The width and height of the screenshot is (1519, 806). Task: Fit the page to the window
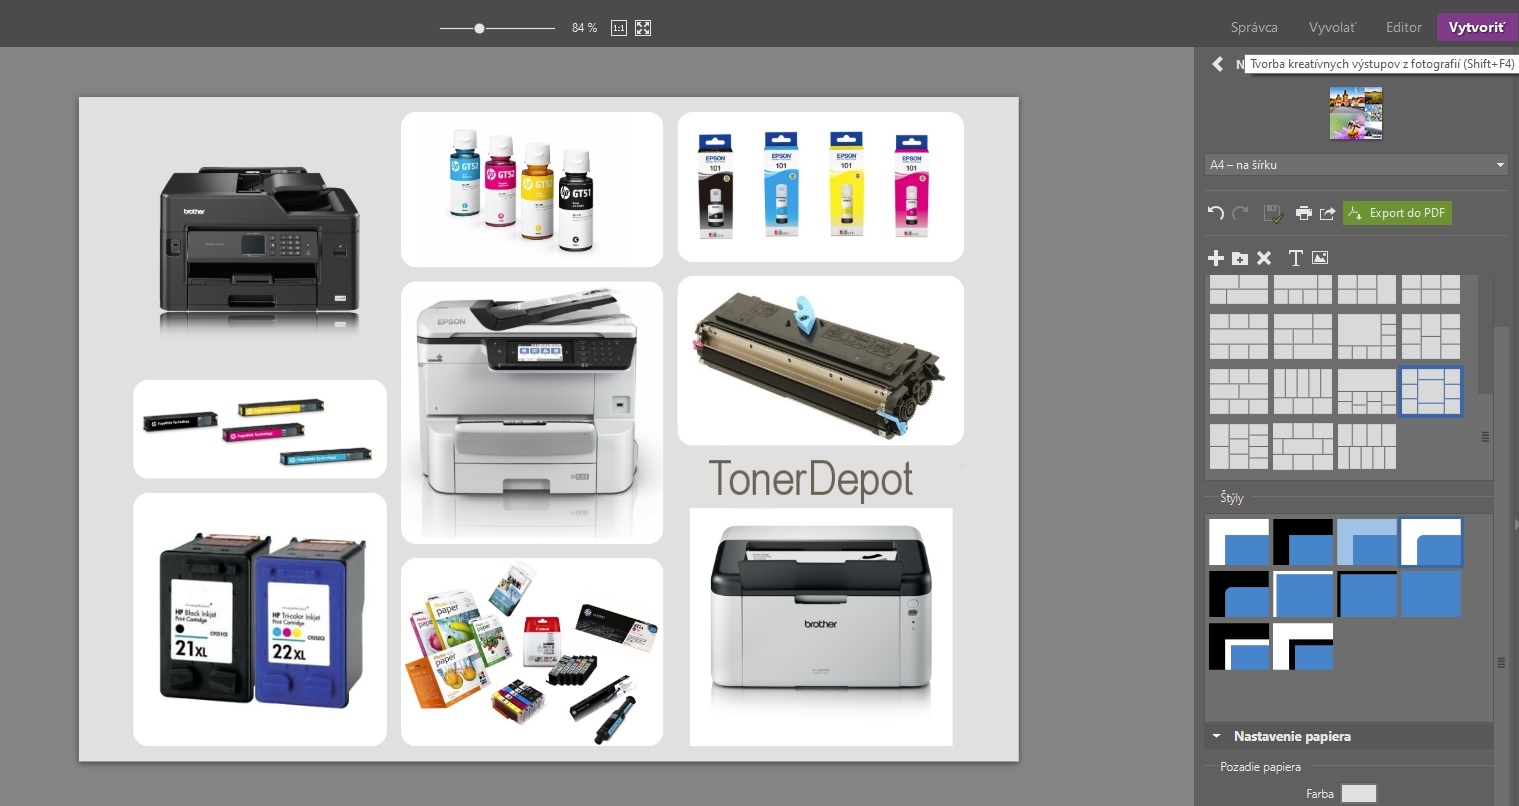coord(643,28)
